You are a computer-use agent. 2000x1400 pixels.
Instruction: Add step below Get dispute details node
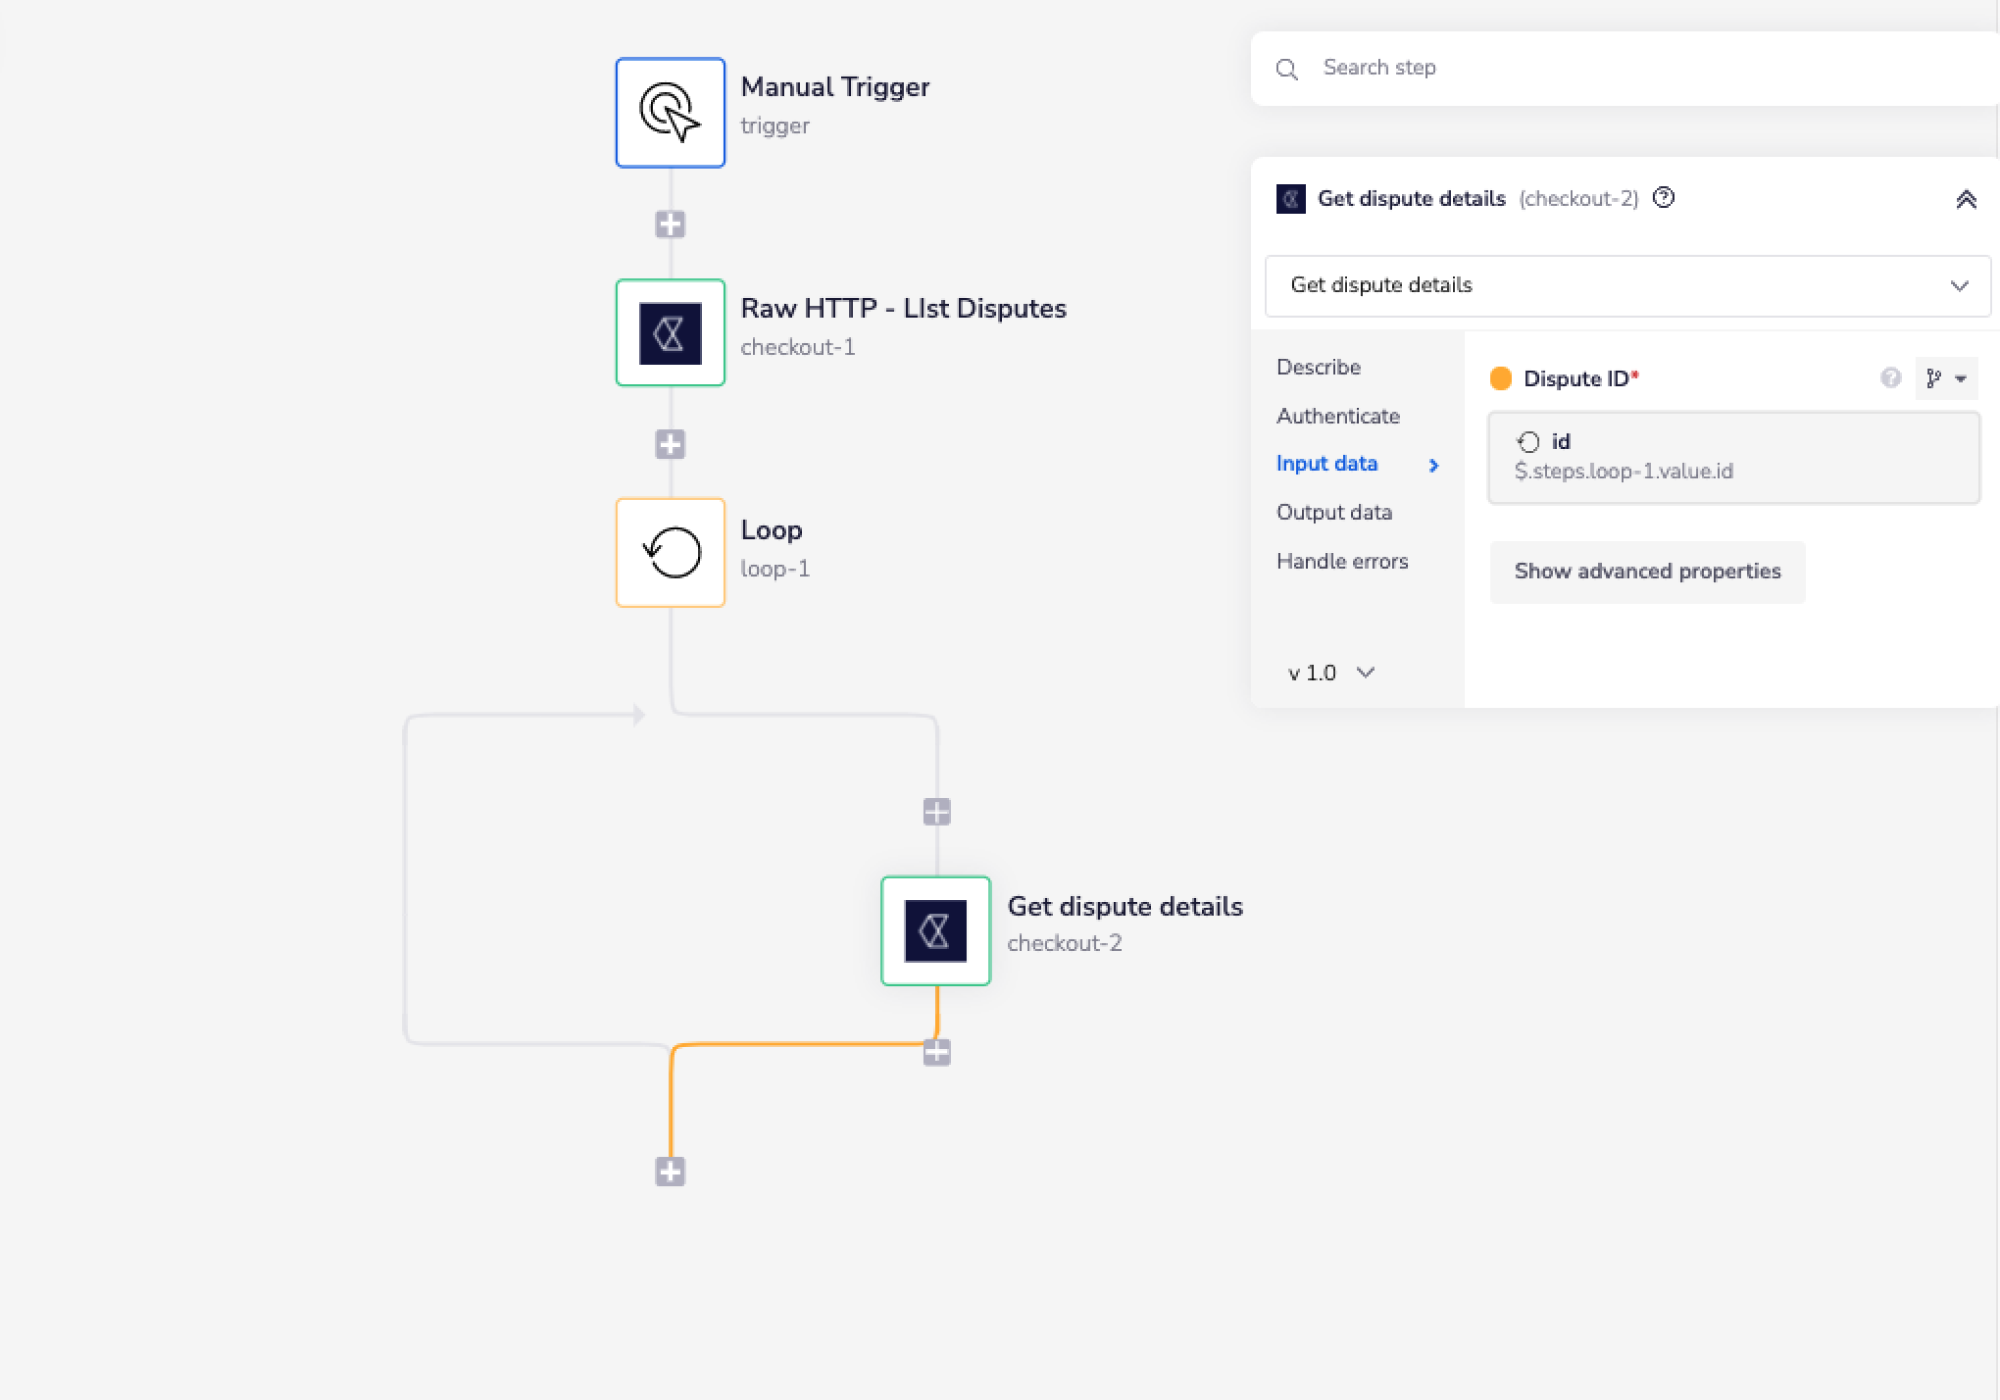click(x=936, y=1052)
